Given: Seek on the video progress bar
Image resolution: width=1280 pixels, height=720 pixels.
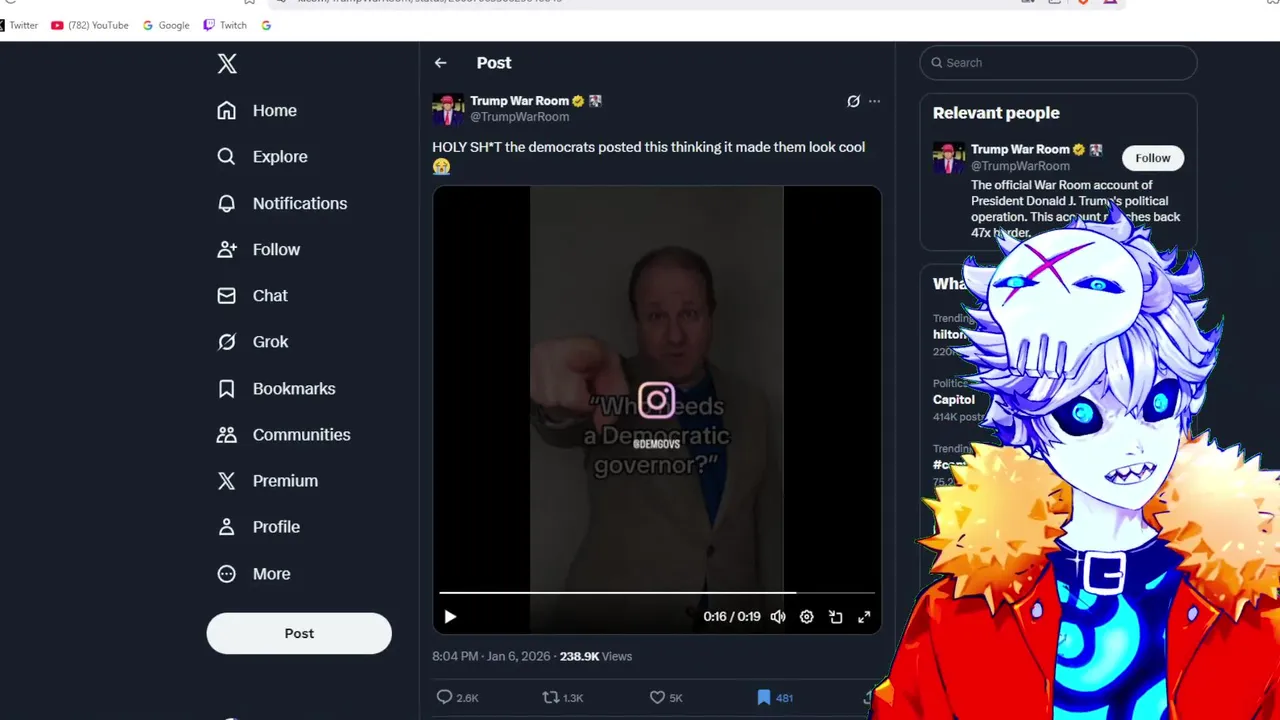Looking at the screenshot, I should (x=657, y=593).
